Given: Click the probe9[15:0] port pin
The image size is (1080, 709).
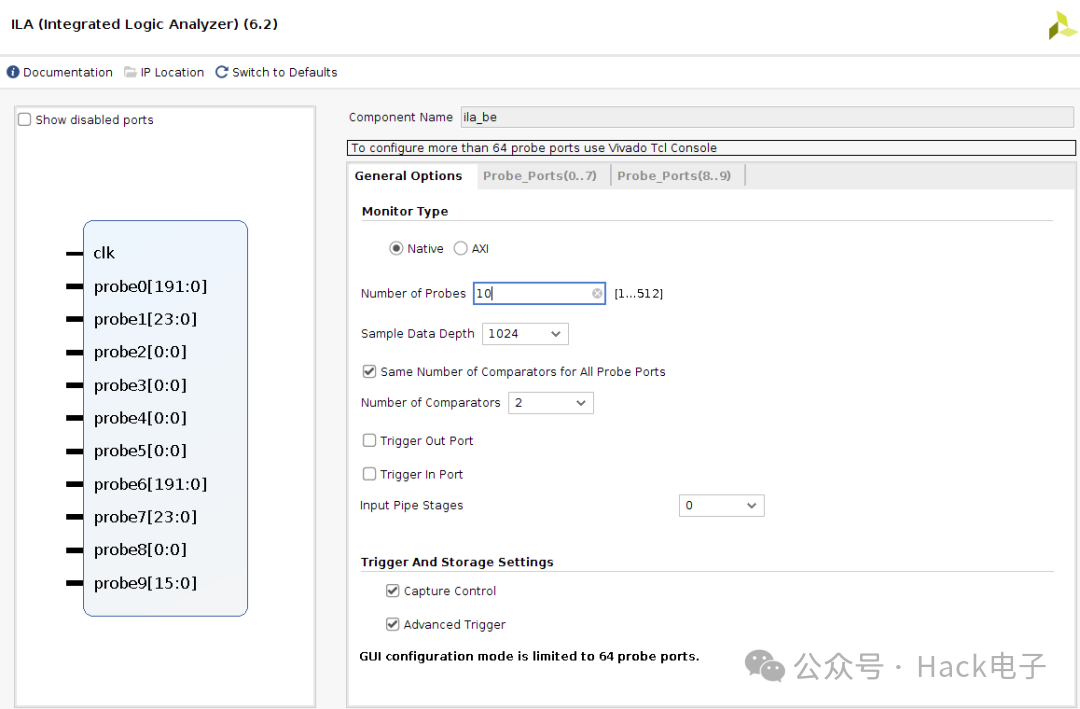Looking at the screenshot, I should [75, 583].
